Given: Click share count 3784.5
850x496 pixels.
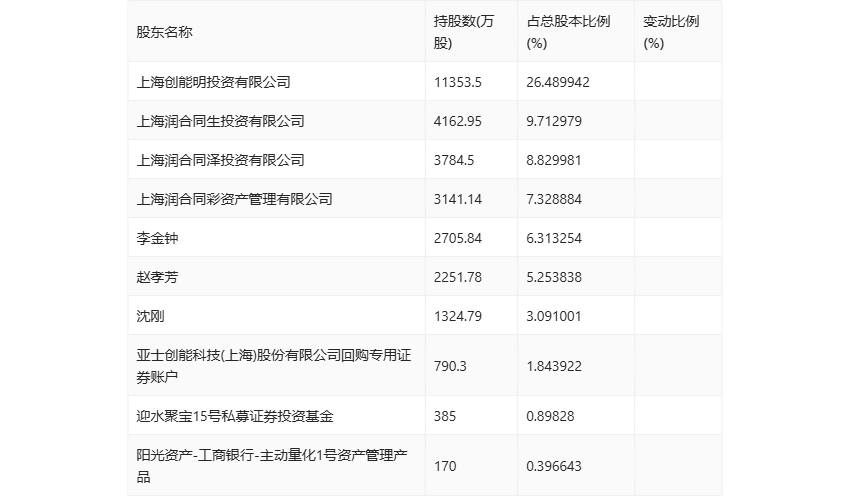Looking at the screenshot, I should tap(454, 160).
